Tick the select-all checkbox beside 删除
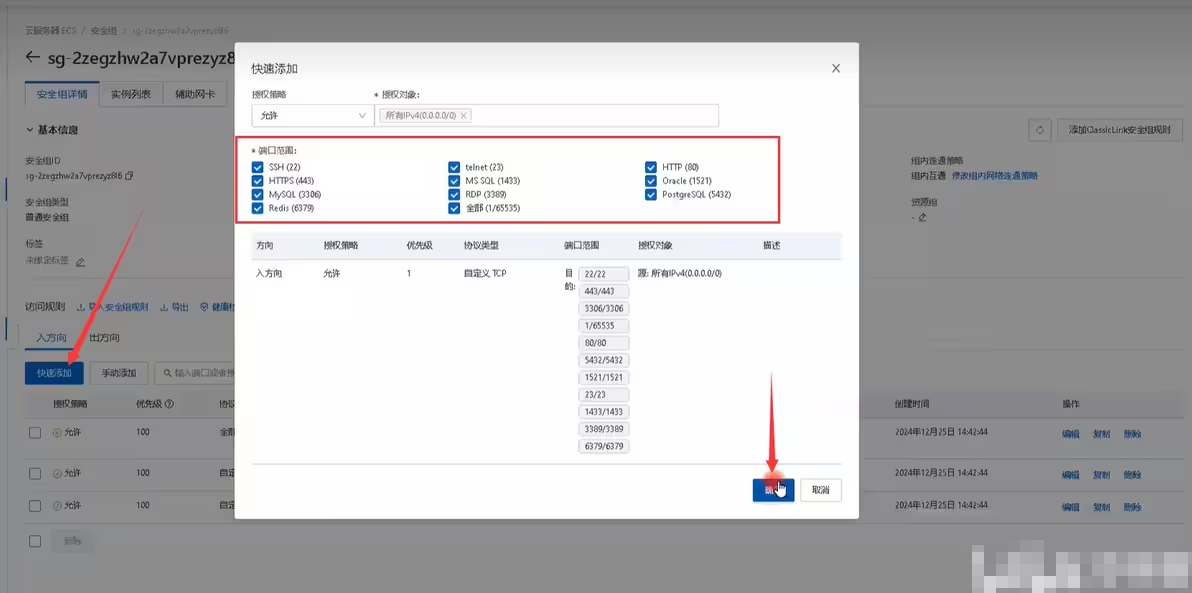The width and height of the screenshot is (1192, 593). (x=35, y=541)
